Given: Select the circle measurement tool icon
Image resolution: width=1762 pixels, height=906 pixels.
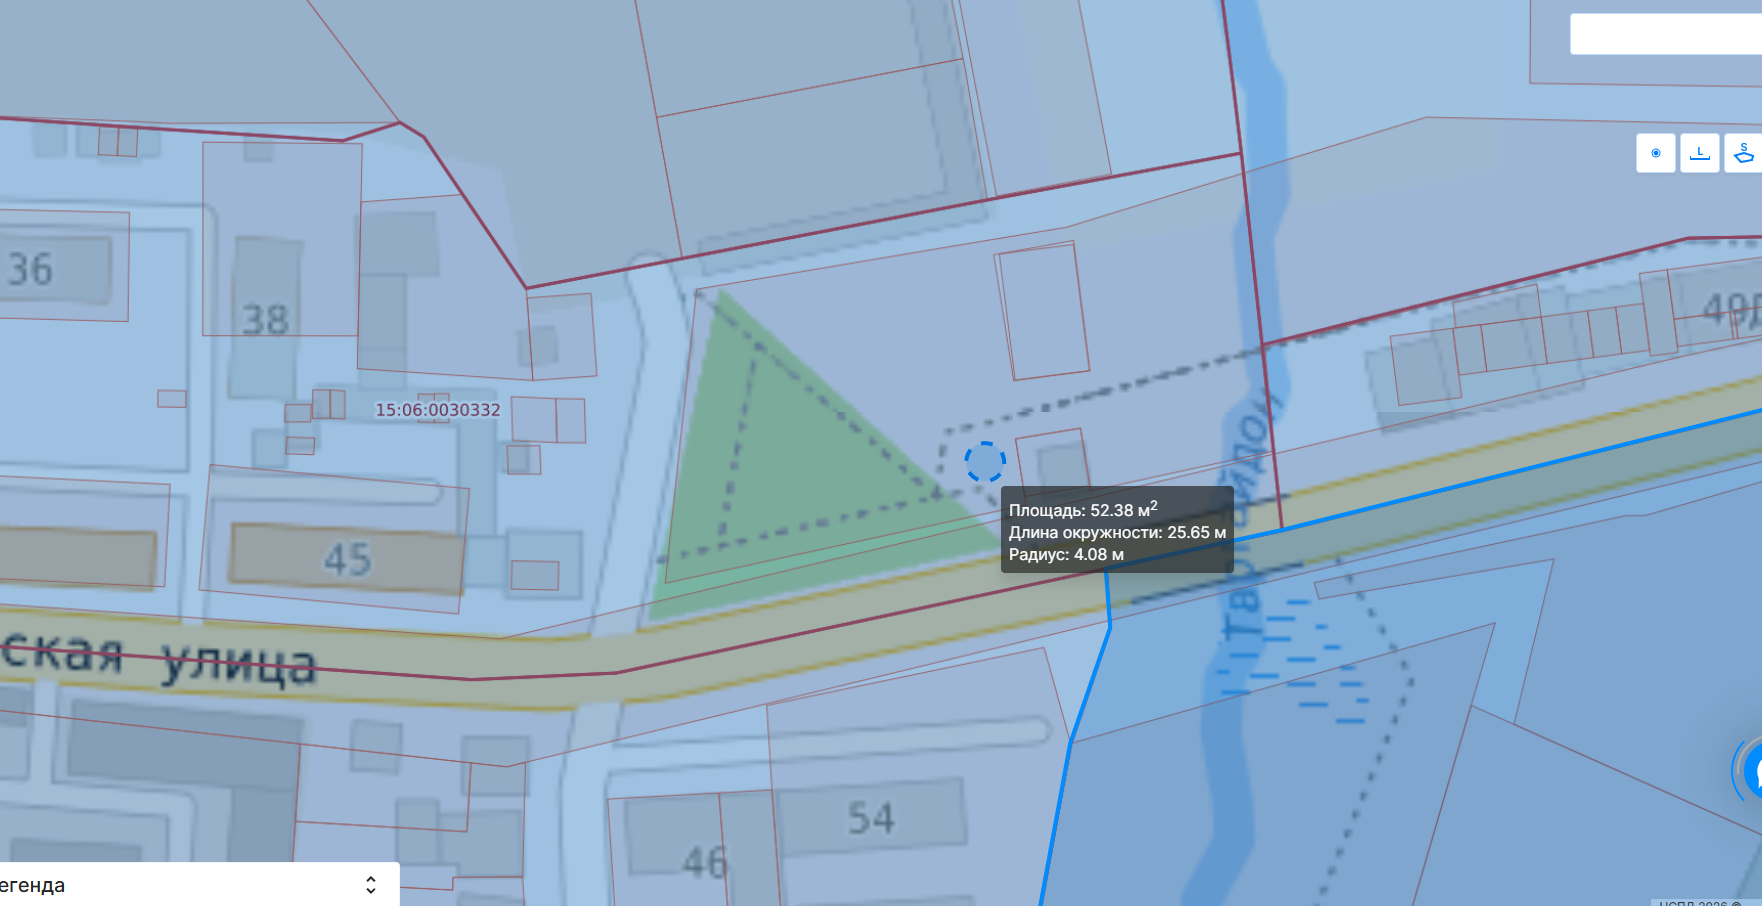Looking at the screenshot, I should (1656, 153).
